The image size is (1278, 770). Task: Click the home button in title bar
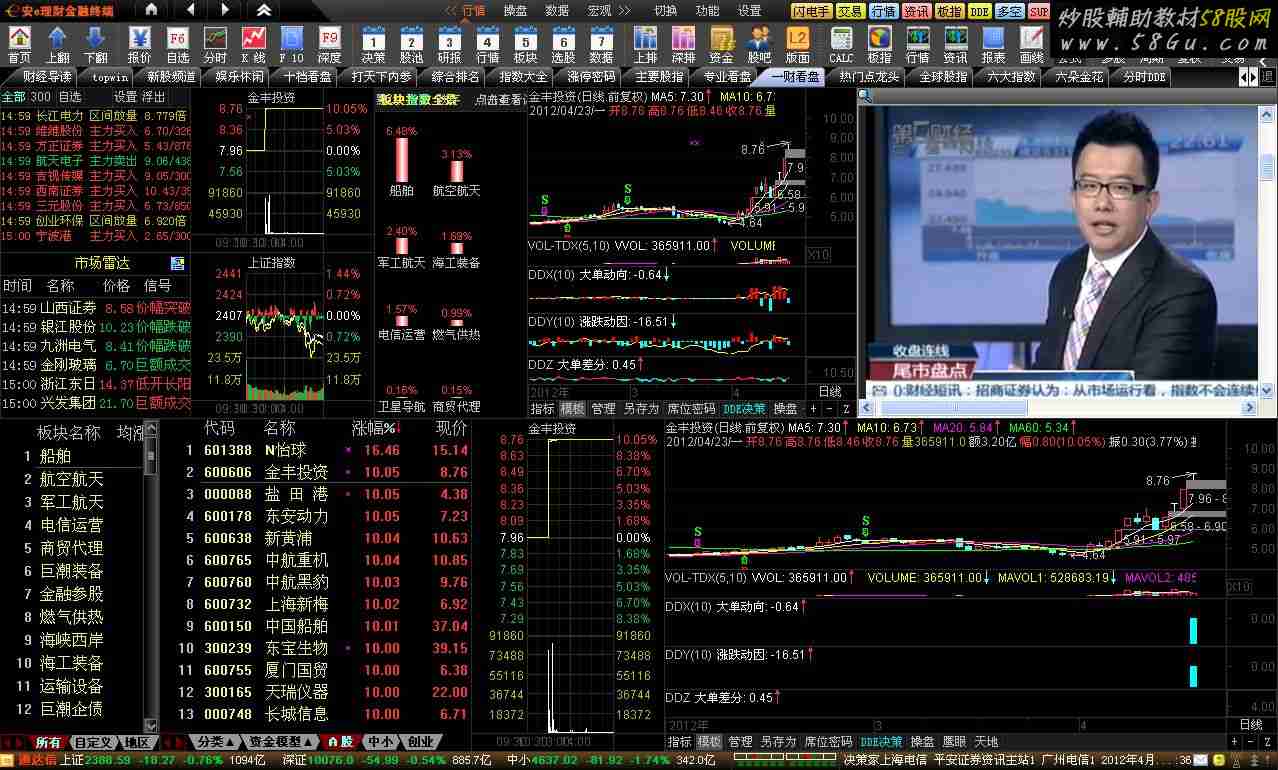151,10
